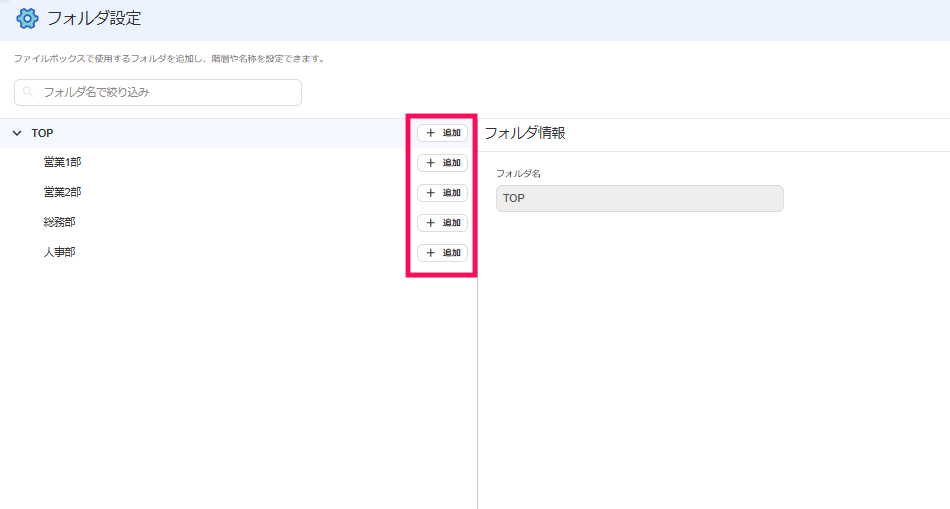Add a subfolder under 営業1部
The height and width of the screenshot is (509, 950).
click(x=442, y=163)
